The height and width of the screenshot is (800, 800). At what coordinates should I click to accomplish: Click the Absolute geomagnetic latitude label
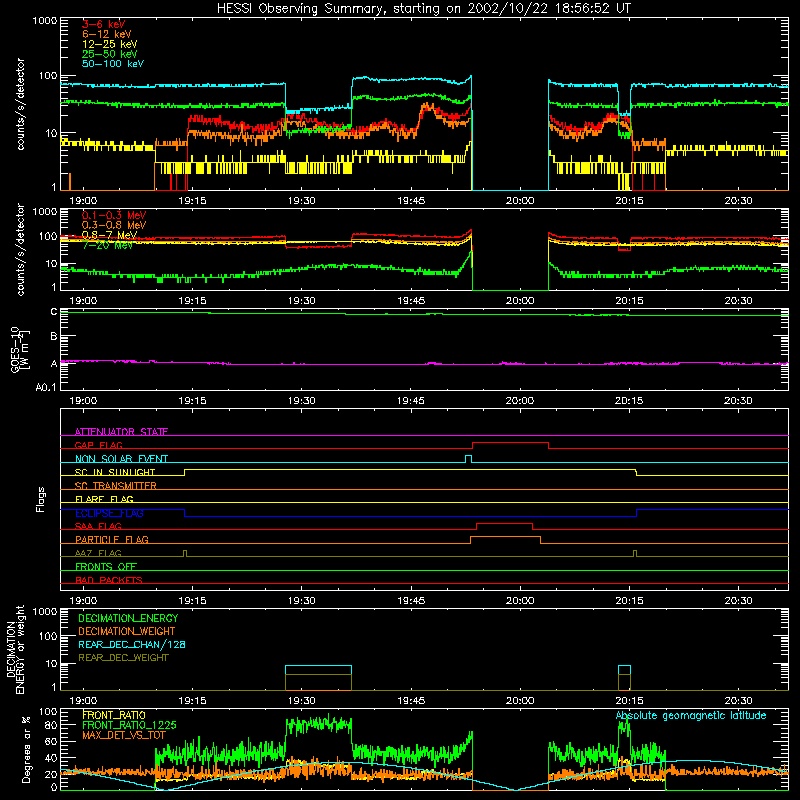[x=691, y=715]
